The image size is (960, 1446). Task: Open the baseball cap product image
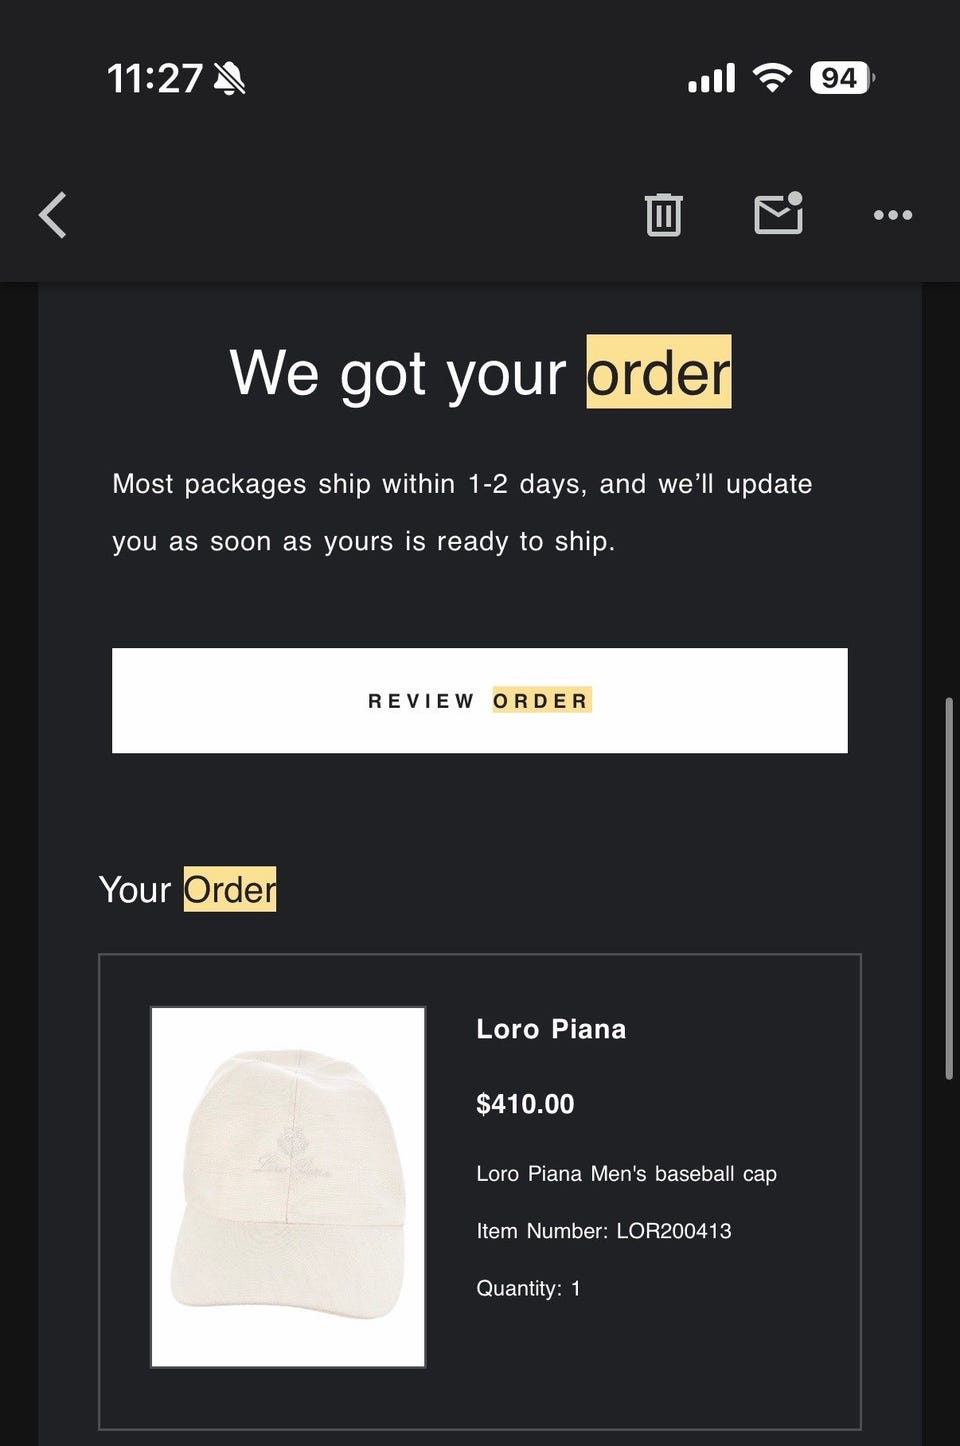[288, 1187]
